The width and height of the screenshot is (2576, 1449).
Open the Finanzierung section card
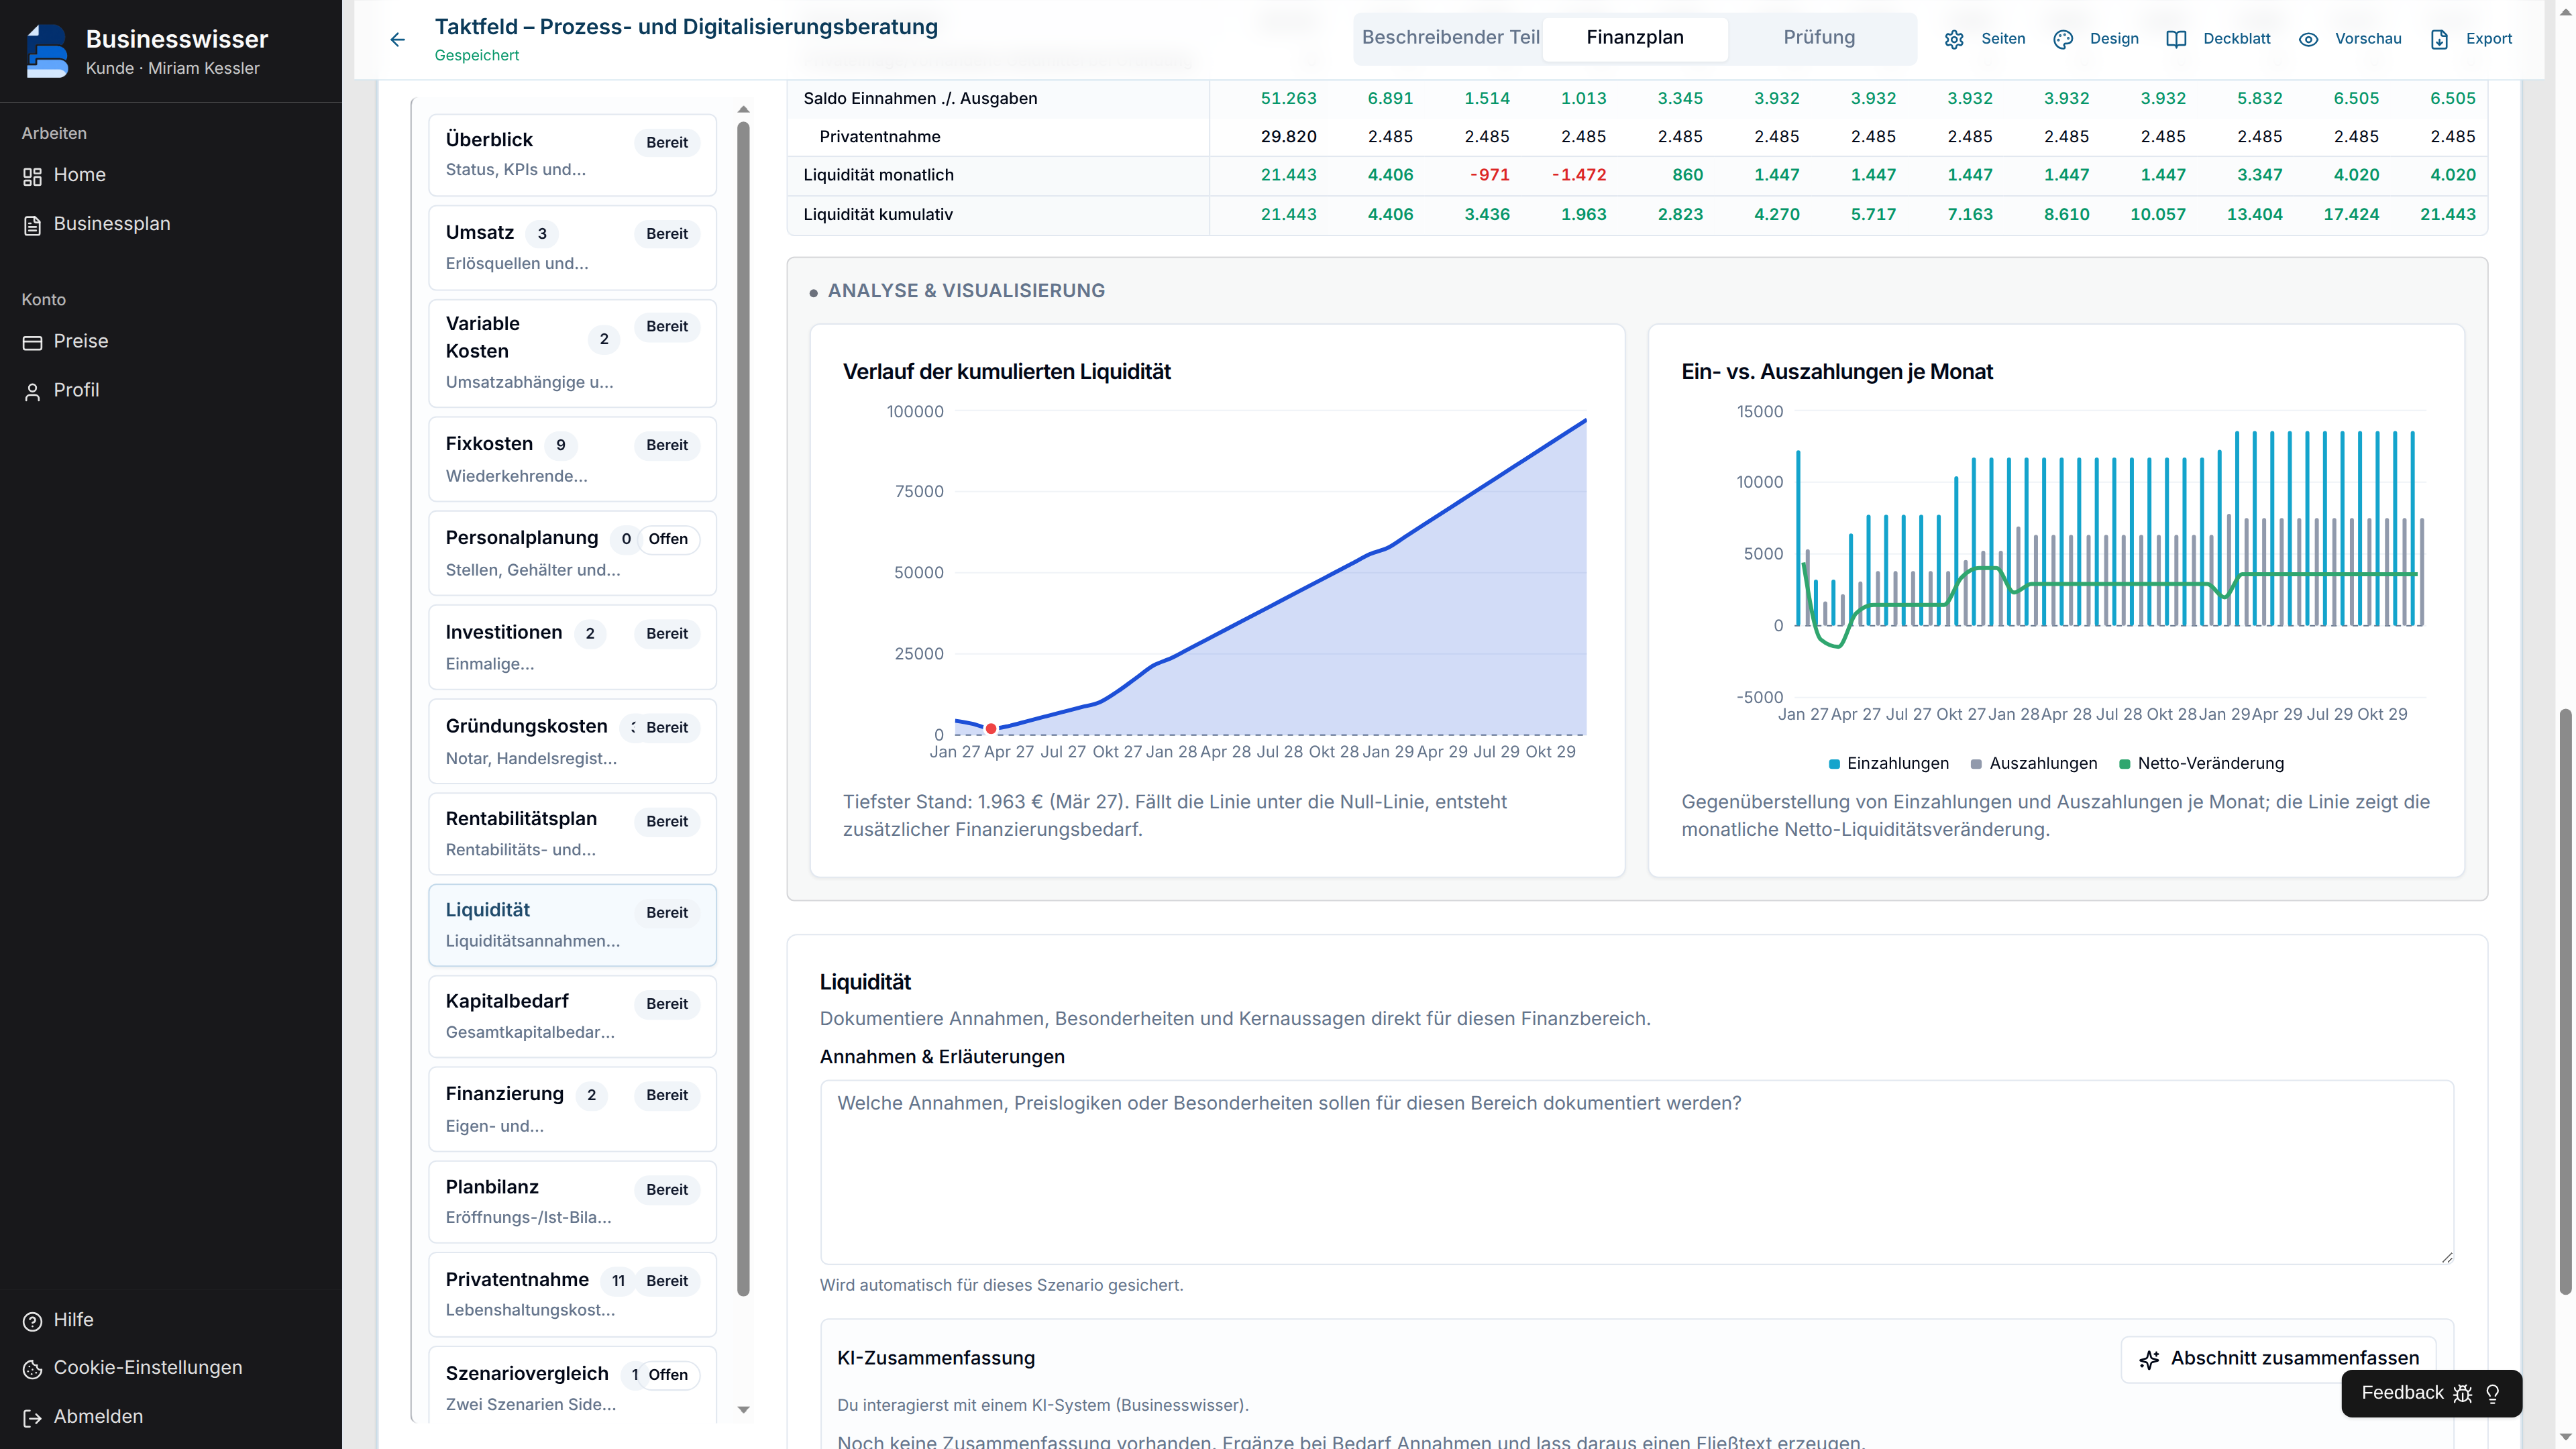[x=572, y=1109]
